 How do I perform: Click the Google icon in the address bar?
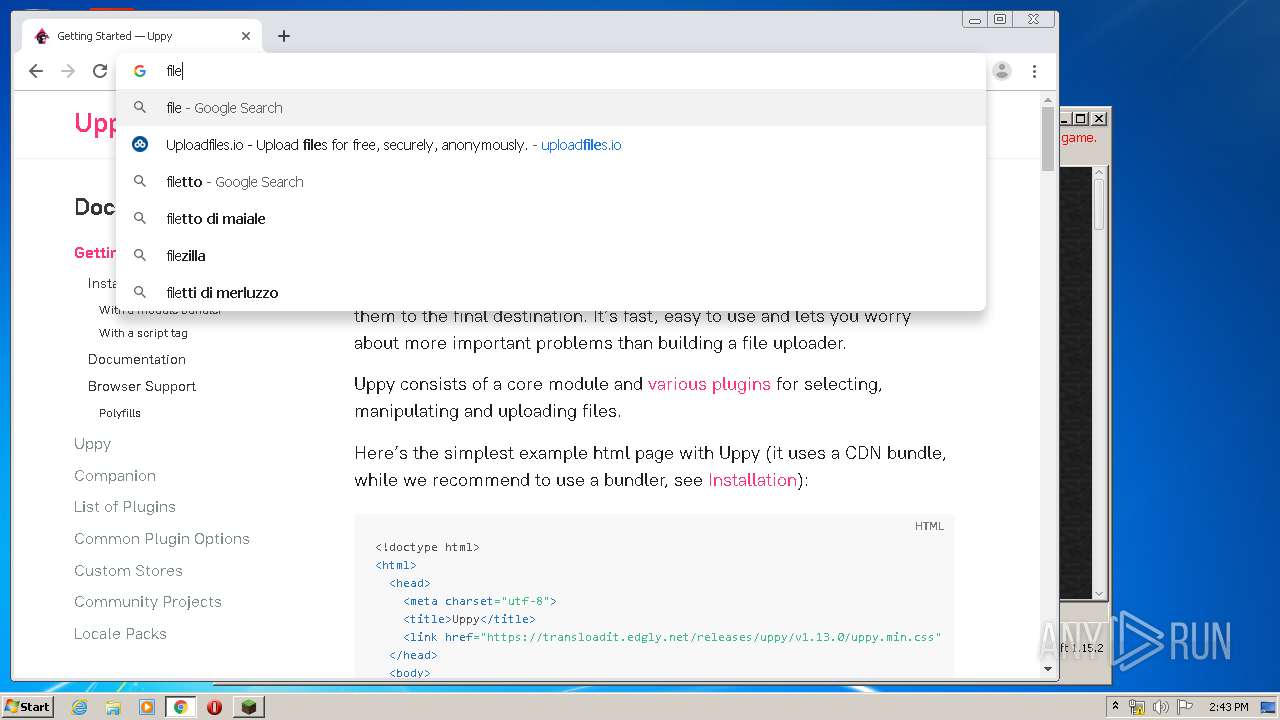[140, 71]
